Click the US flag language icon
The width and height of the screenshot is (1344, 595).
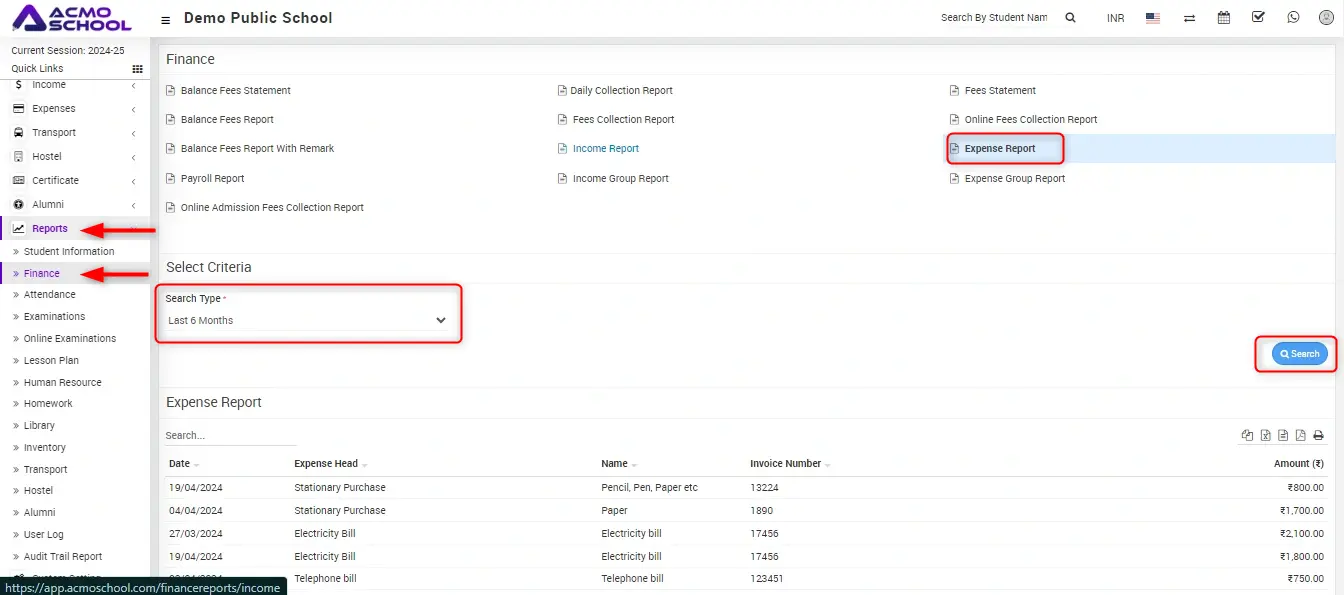(x=1153, y=18)
